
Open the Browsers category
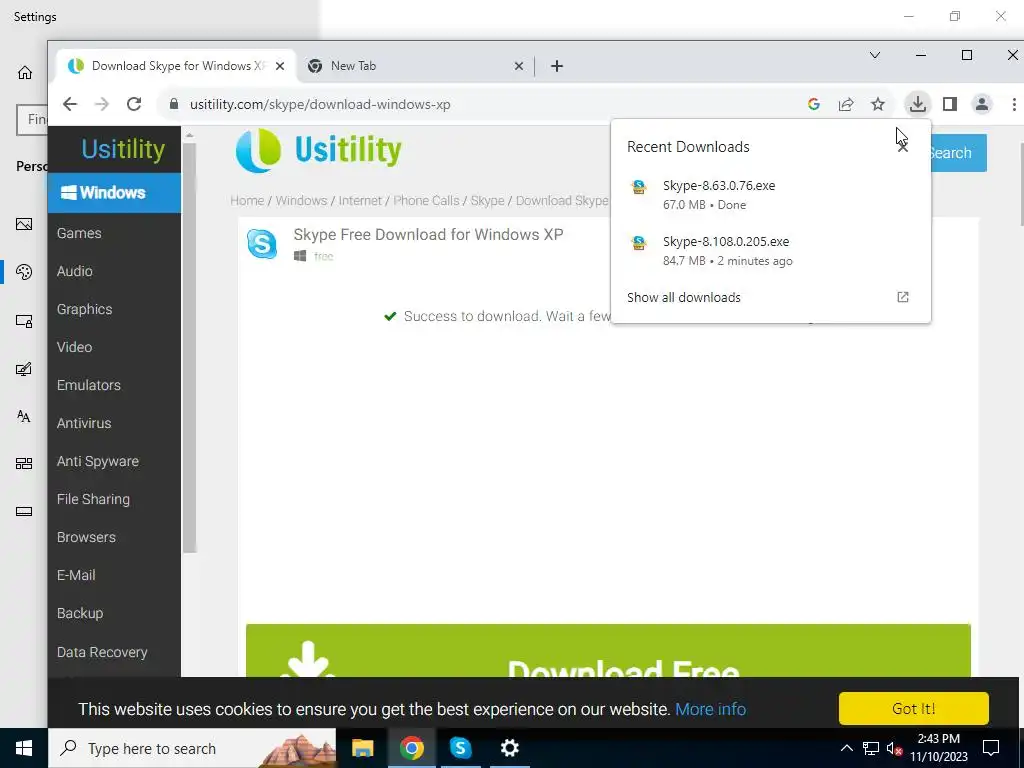[x=86, y=537]
